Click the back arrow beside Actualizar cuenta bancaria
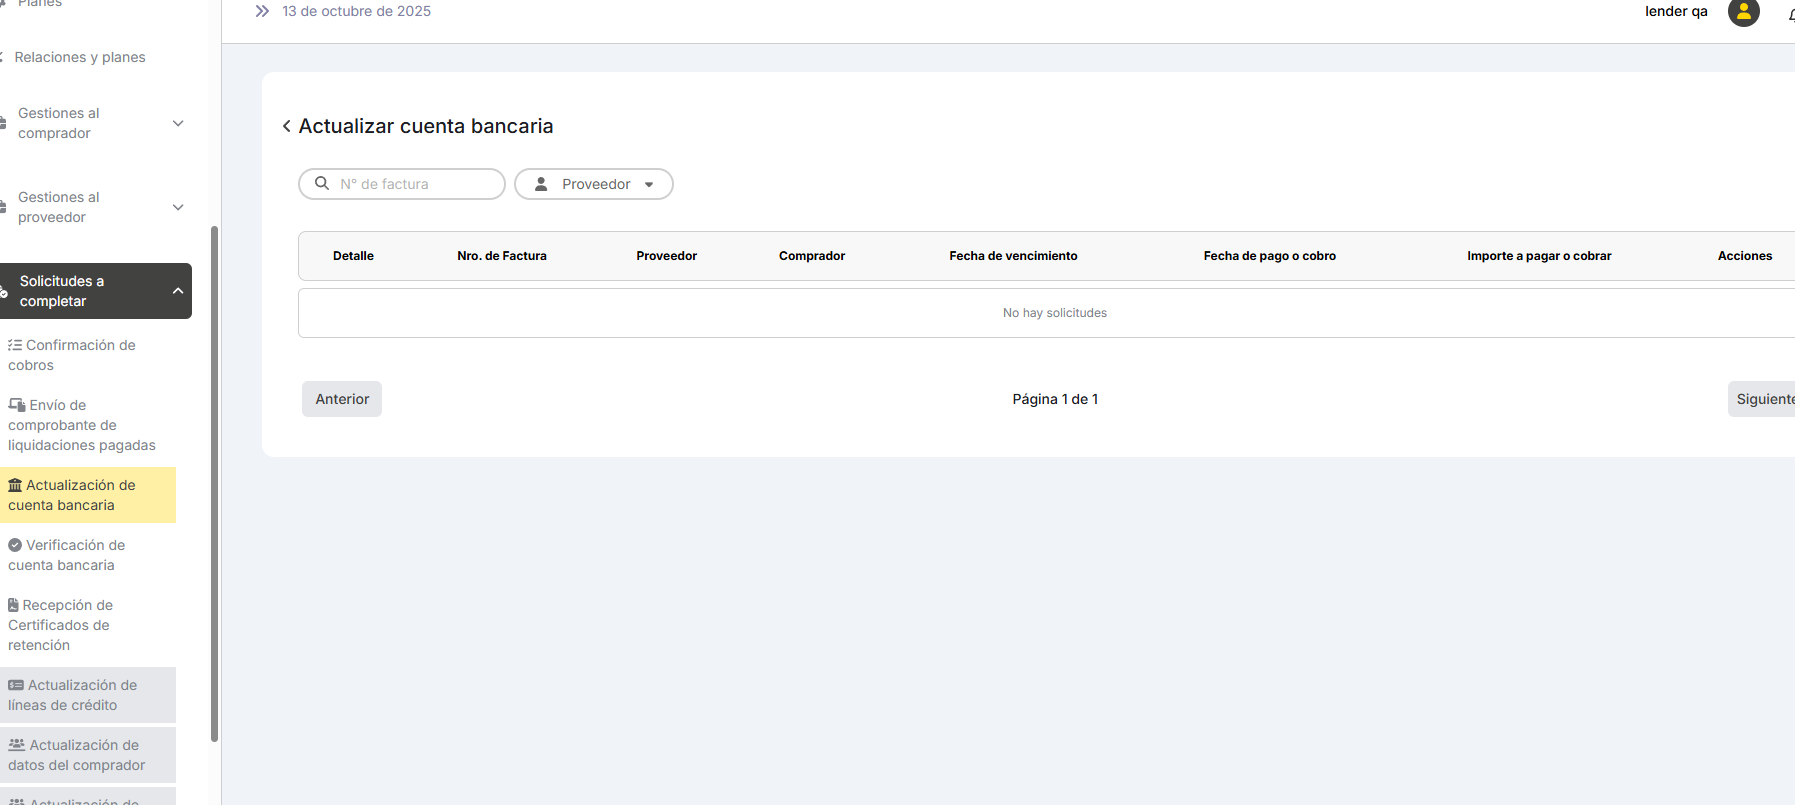Image resolution: width=1795 pixels, height=805 pixels. tap(287, 126)
